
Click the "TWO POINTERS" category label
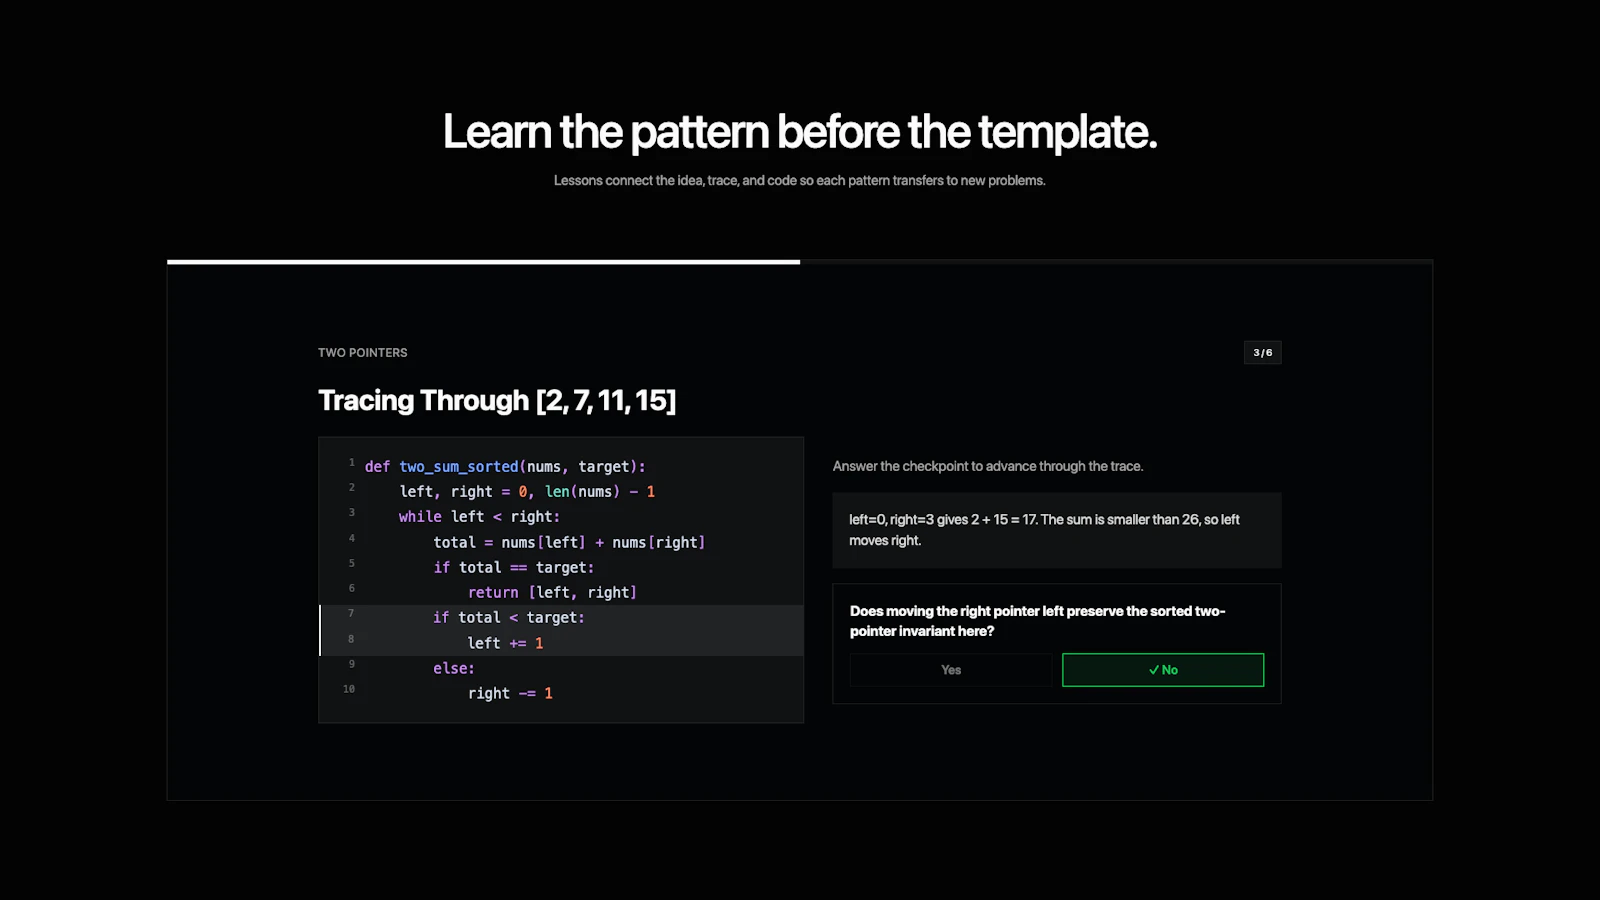click(x=363, y=353)
